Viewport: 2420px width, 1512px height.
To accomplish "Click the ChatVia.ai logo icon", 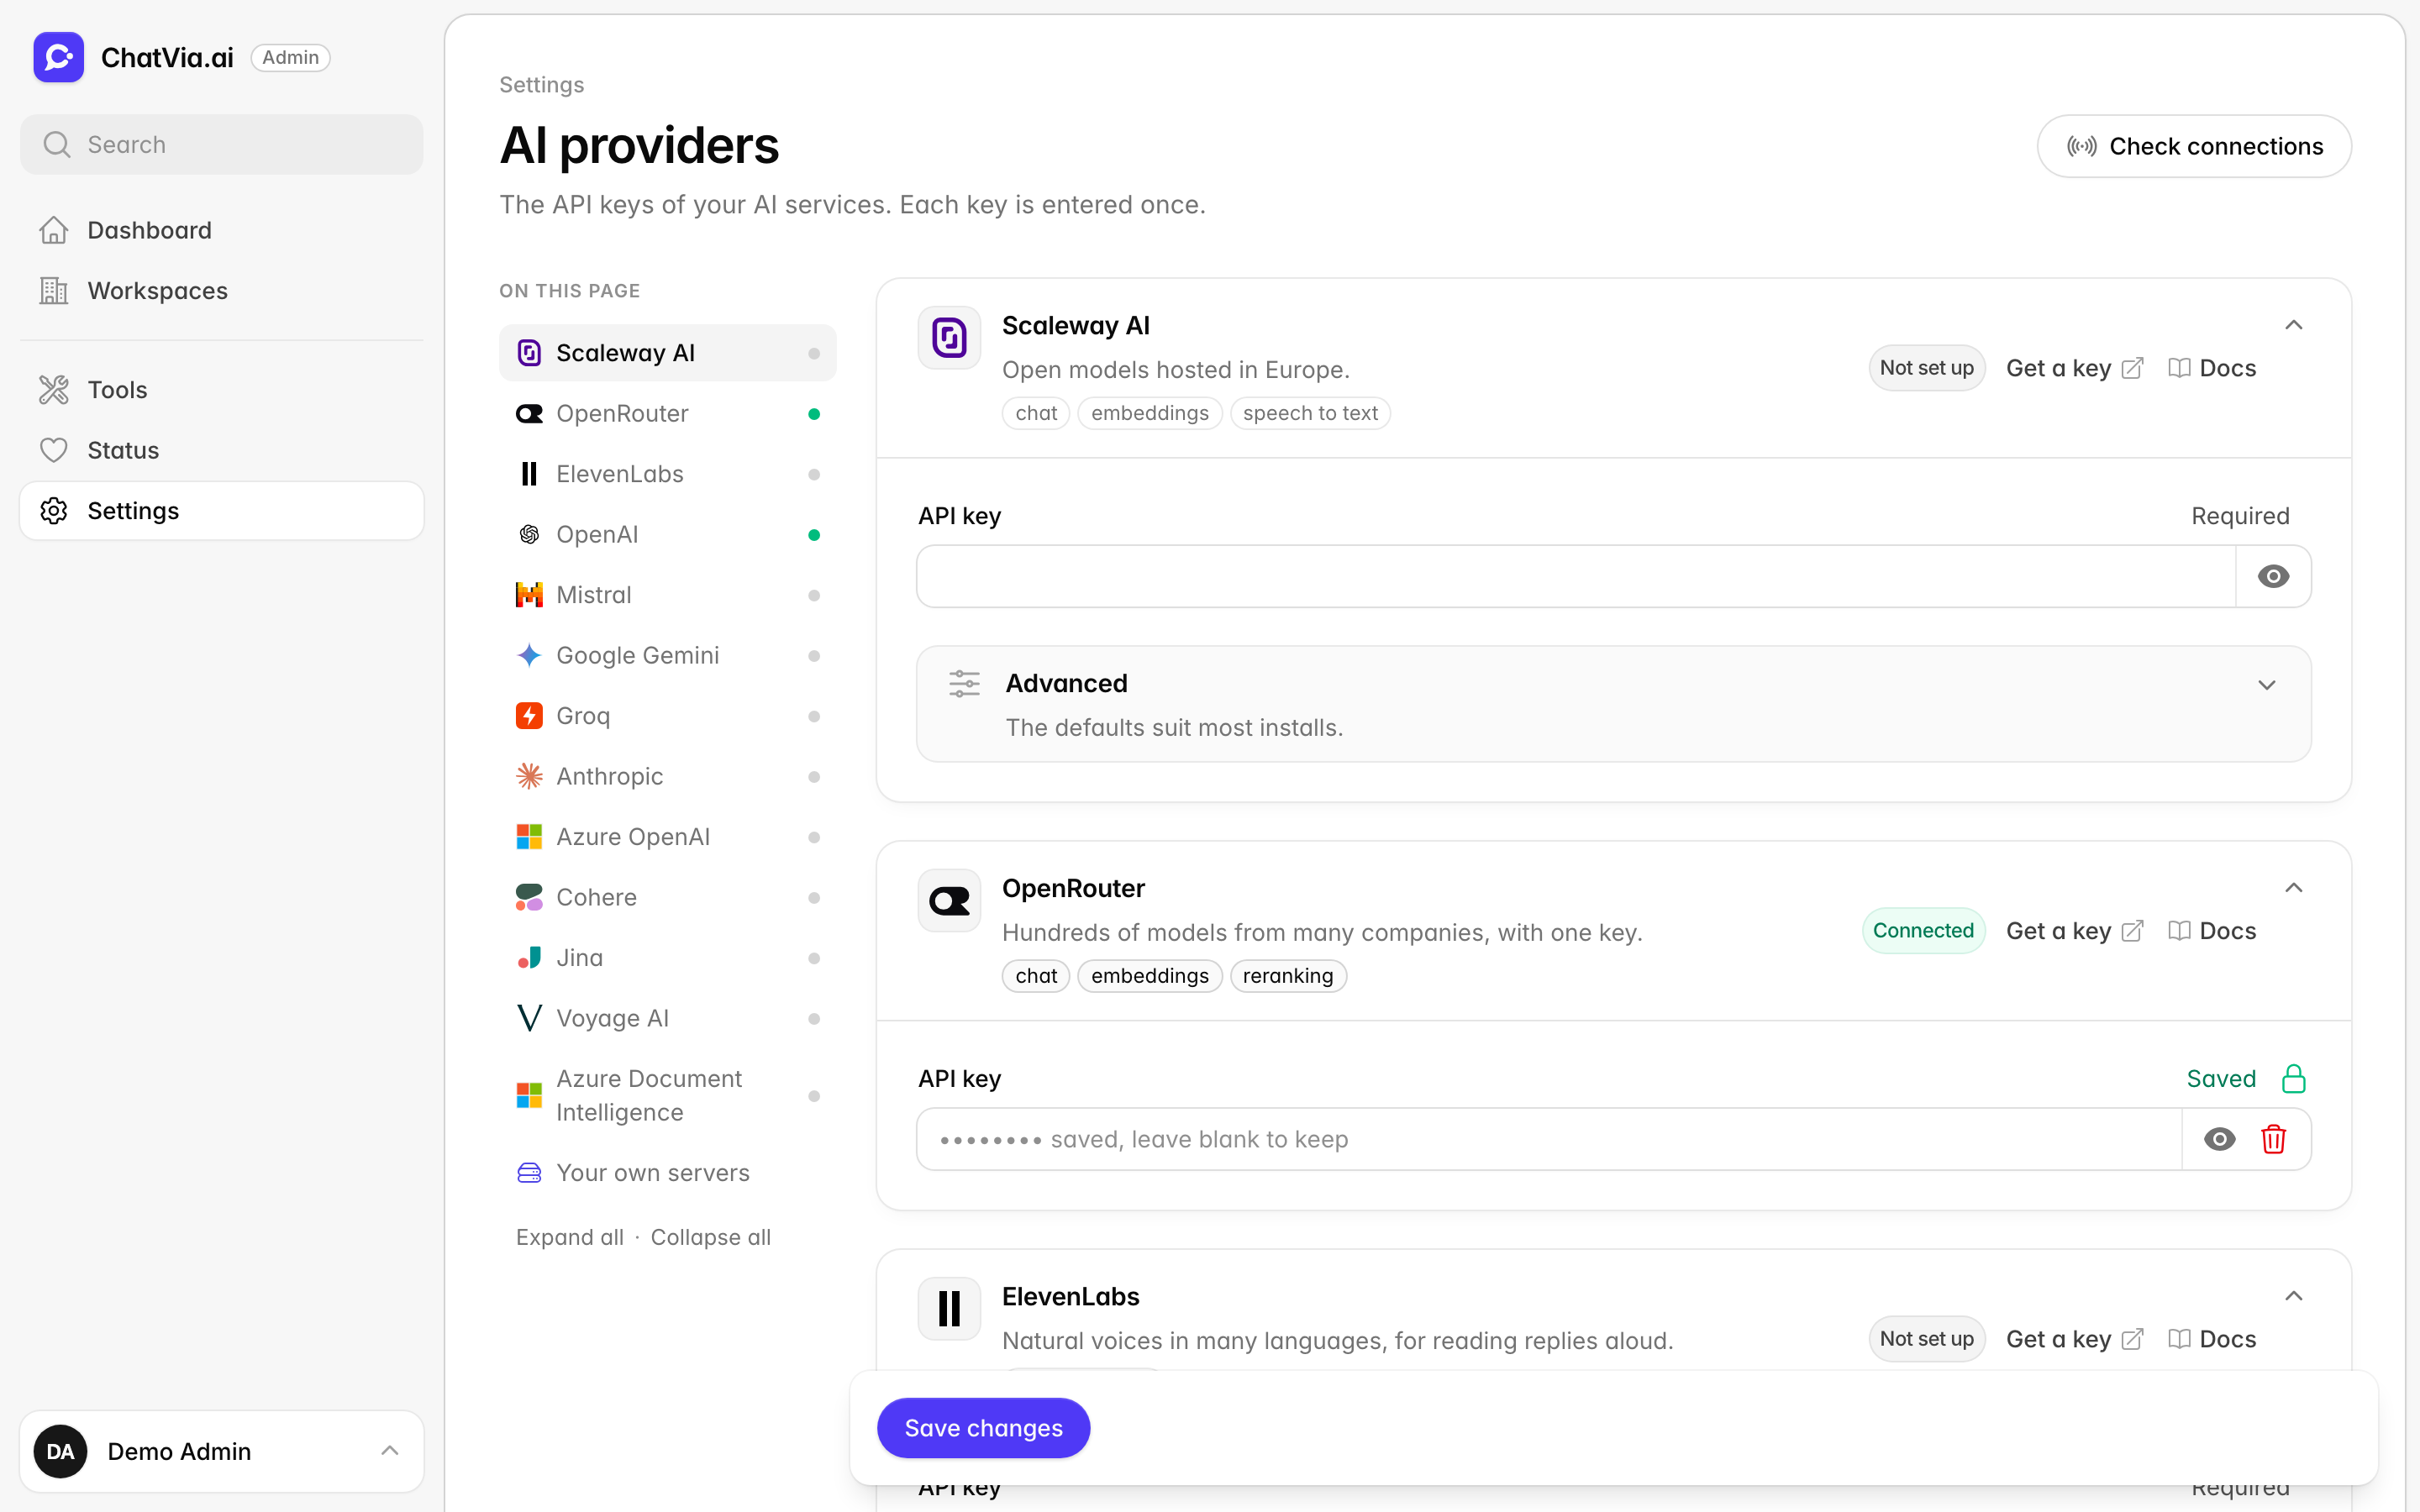I will coord(58,57).
